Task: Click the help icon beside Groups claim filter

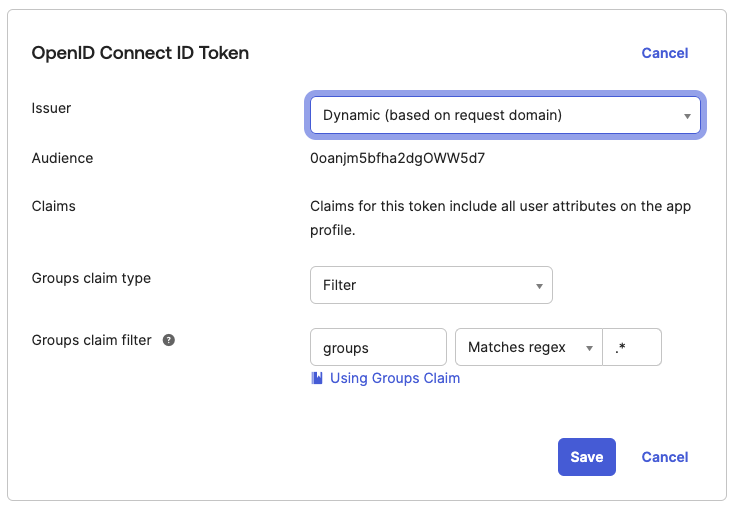Action: click(x=169, y=340)
